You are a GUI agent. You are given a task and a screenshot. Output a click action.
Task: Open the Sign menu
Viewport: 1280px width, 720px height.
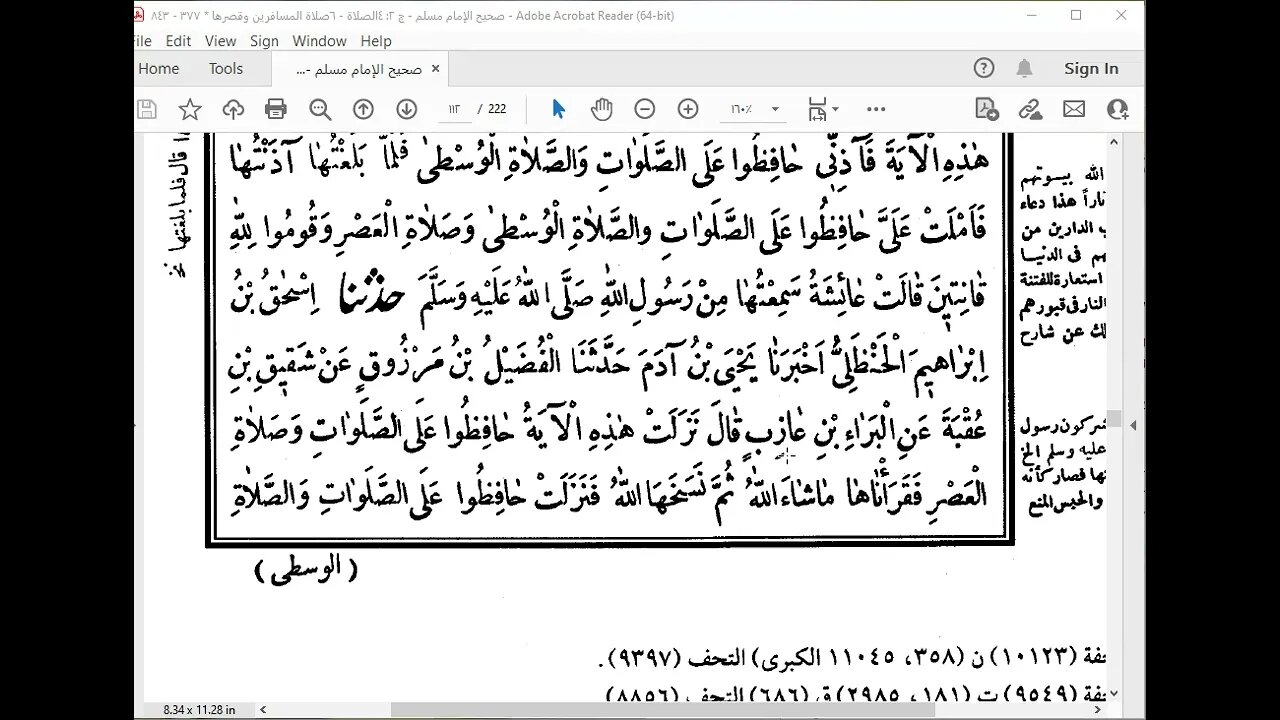point(264,41)
